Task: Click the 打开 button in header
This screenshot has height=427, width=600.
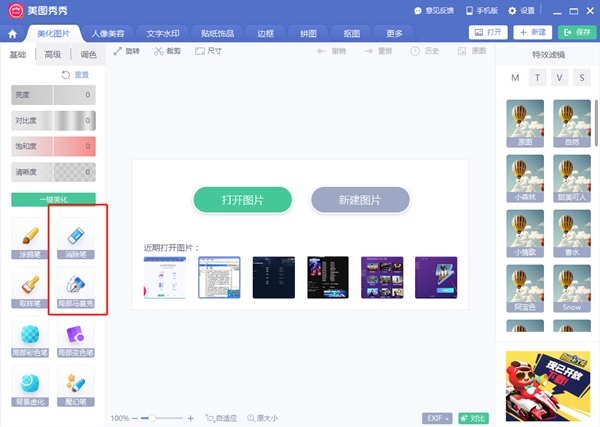Action: 488,33
